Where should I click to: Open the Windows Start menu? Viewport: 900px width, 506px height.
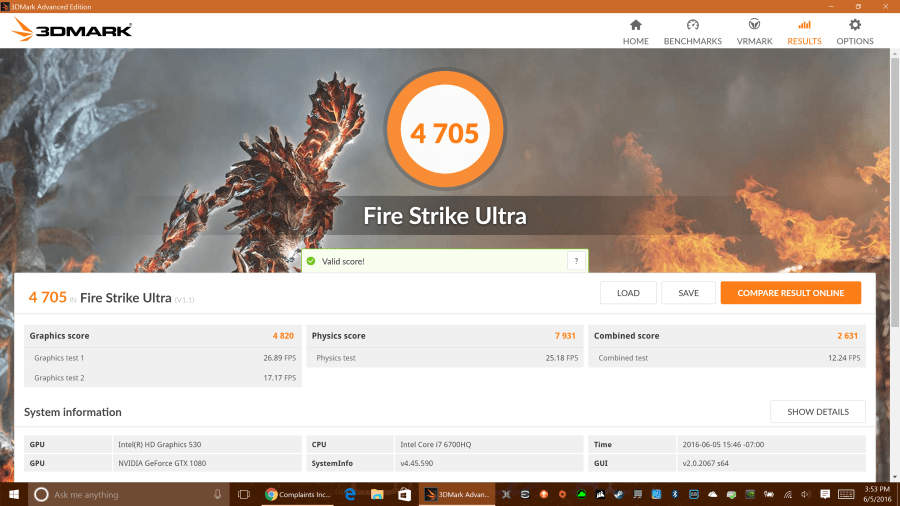tap(14, 494)
